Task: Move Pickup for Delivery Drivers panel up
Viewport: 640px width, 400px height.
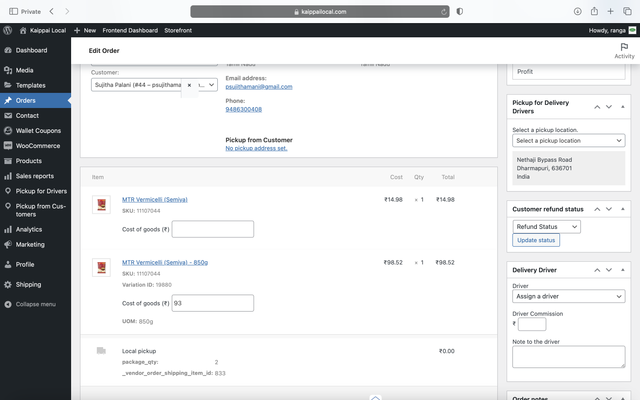Action: pyautogui.click(x=597, y=107)
